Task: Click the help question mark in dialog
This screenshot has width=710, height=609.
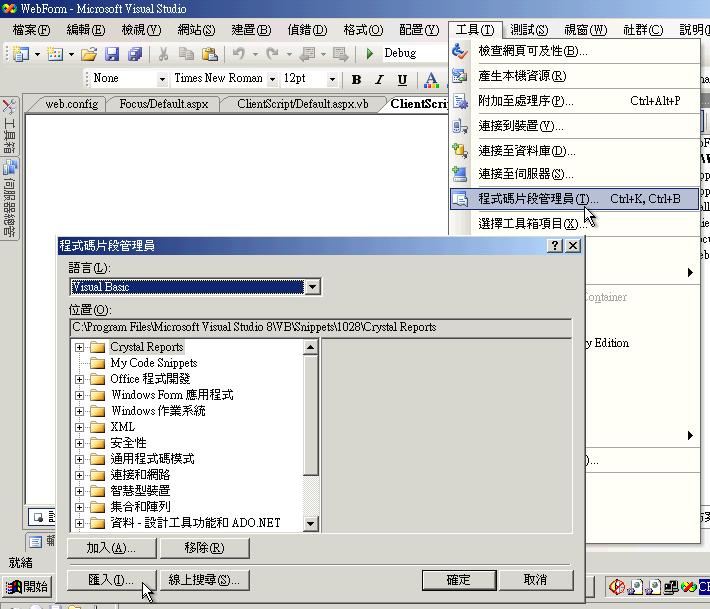Action: pyautogui.click(x=555, y=245)
